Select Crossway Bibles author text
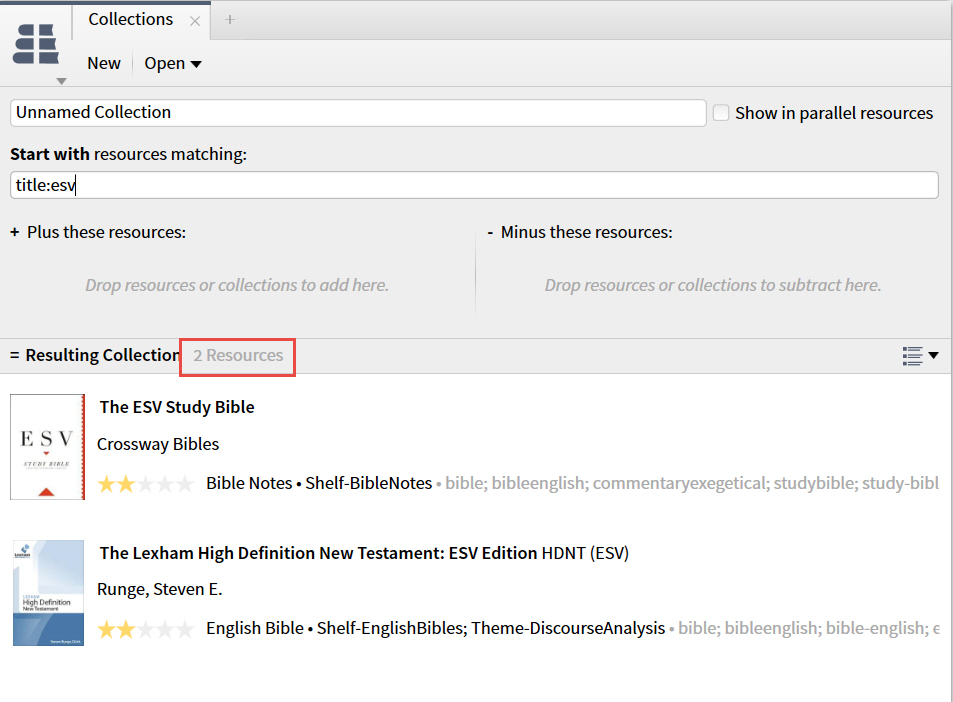 [158, 444]
